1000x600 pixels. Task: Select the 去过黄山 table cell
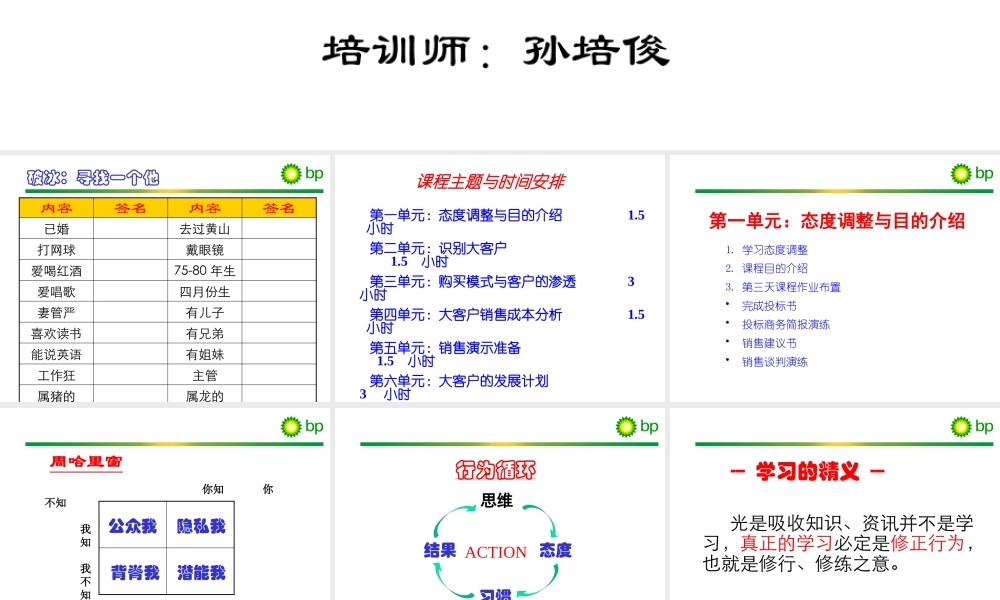205,229
